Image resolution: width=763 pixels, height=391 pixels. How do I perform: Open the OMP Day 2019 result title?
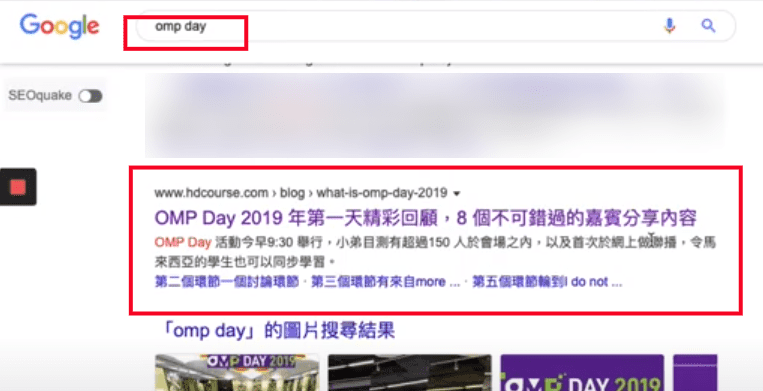click(425, 218)
